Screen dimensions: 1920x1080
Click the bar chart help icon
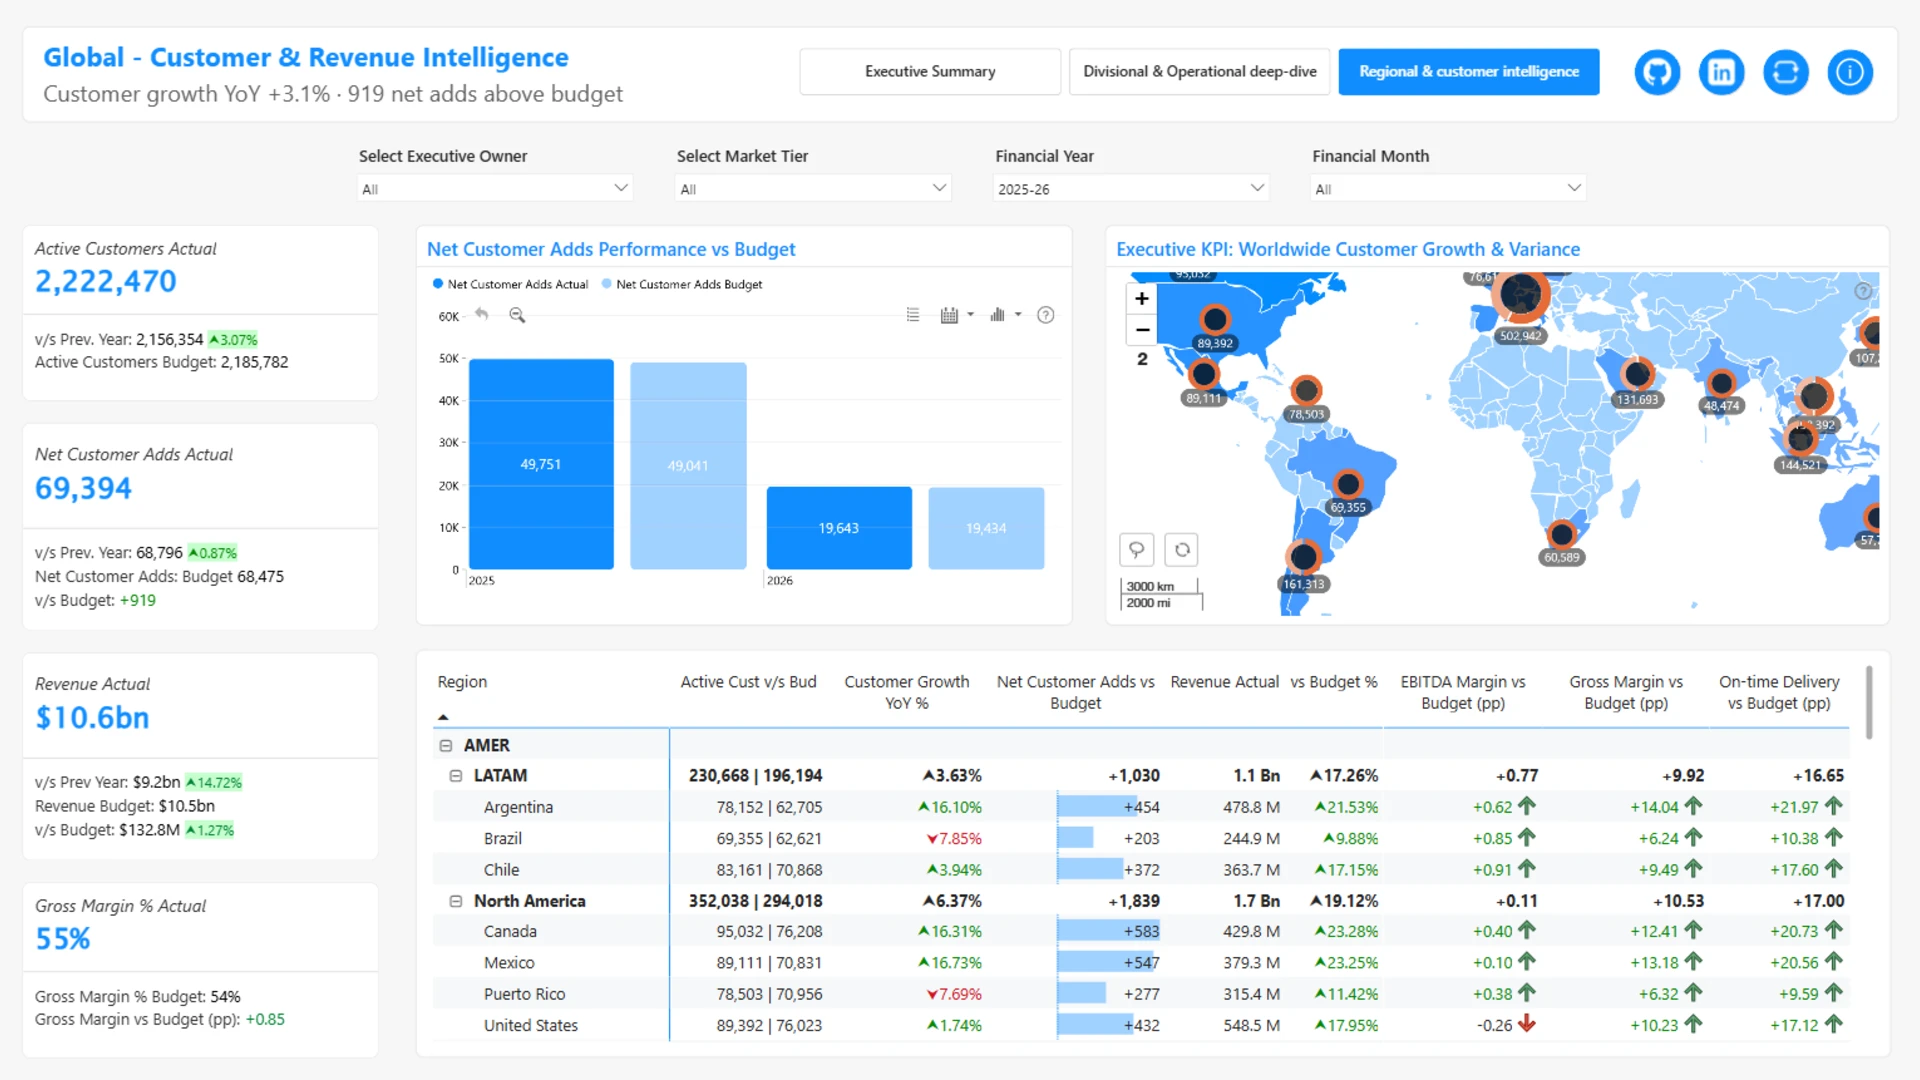1045,315
